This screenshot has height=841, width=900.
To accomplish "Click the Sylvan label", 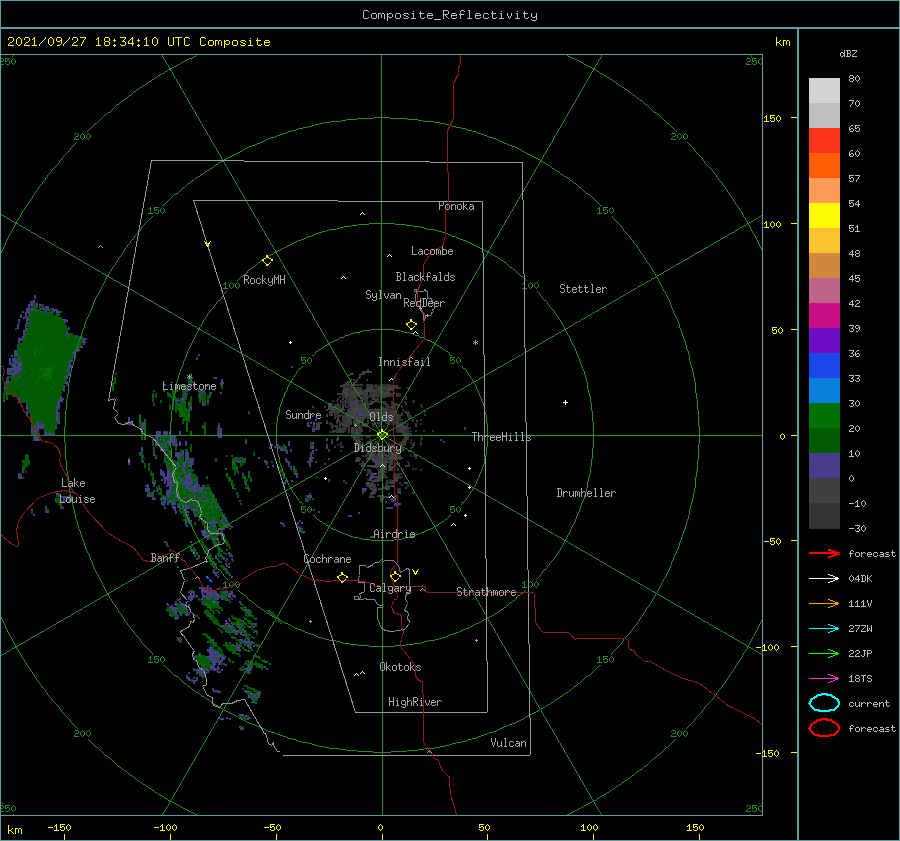I will [383, 295].
